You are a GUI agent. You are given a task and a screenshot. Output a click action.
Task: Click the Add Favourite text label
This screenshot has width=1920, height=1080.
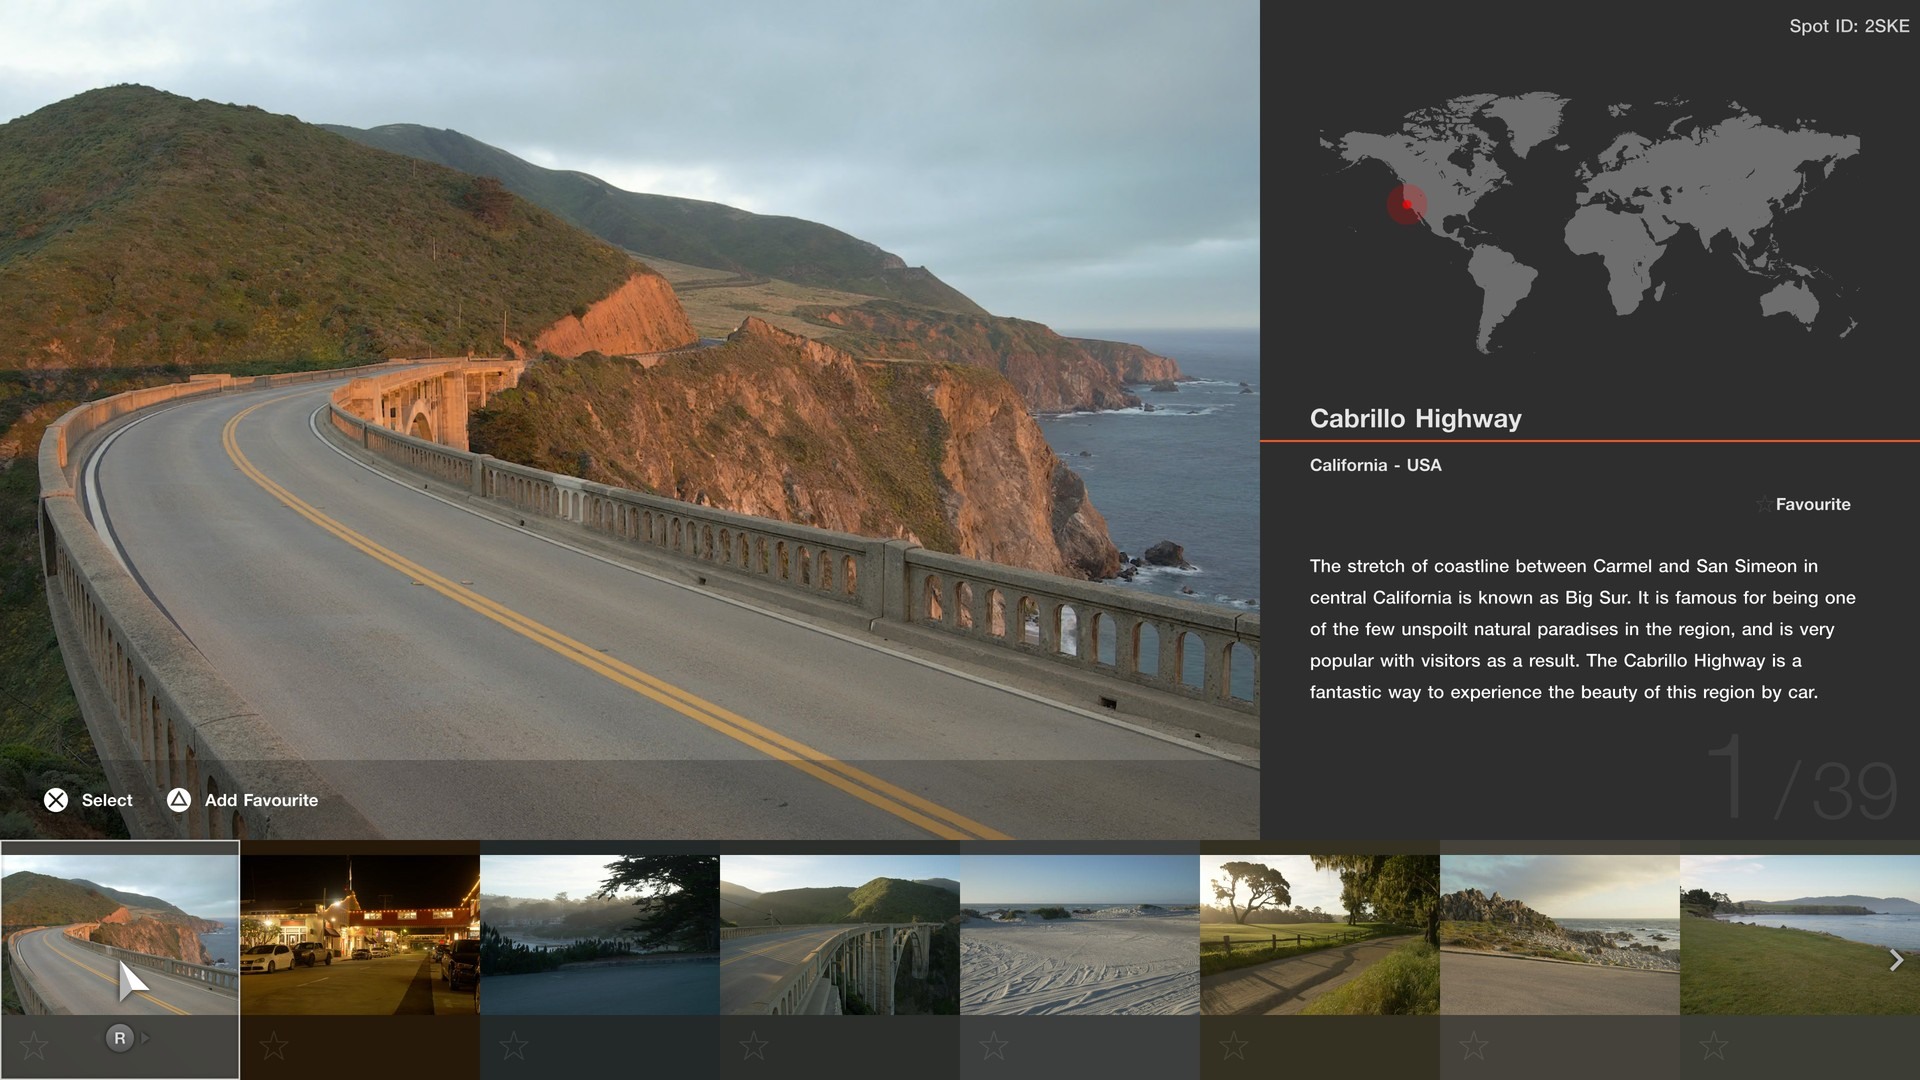(x=261, y=800)
